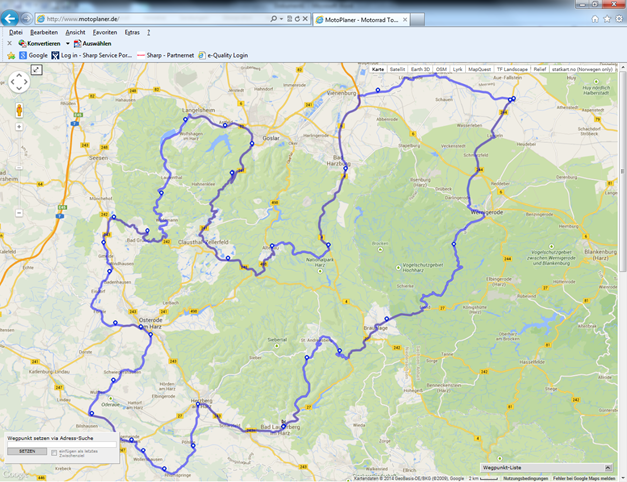This screenshot has height=482, width=627.
Task: Open the Extras menu
Action: pos(132,32)
